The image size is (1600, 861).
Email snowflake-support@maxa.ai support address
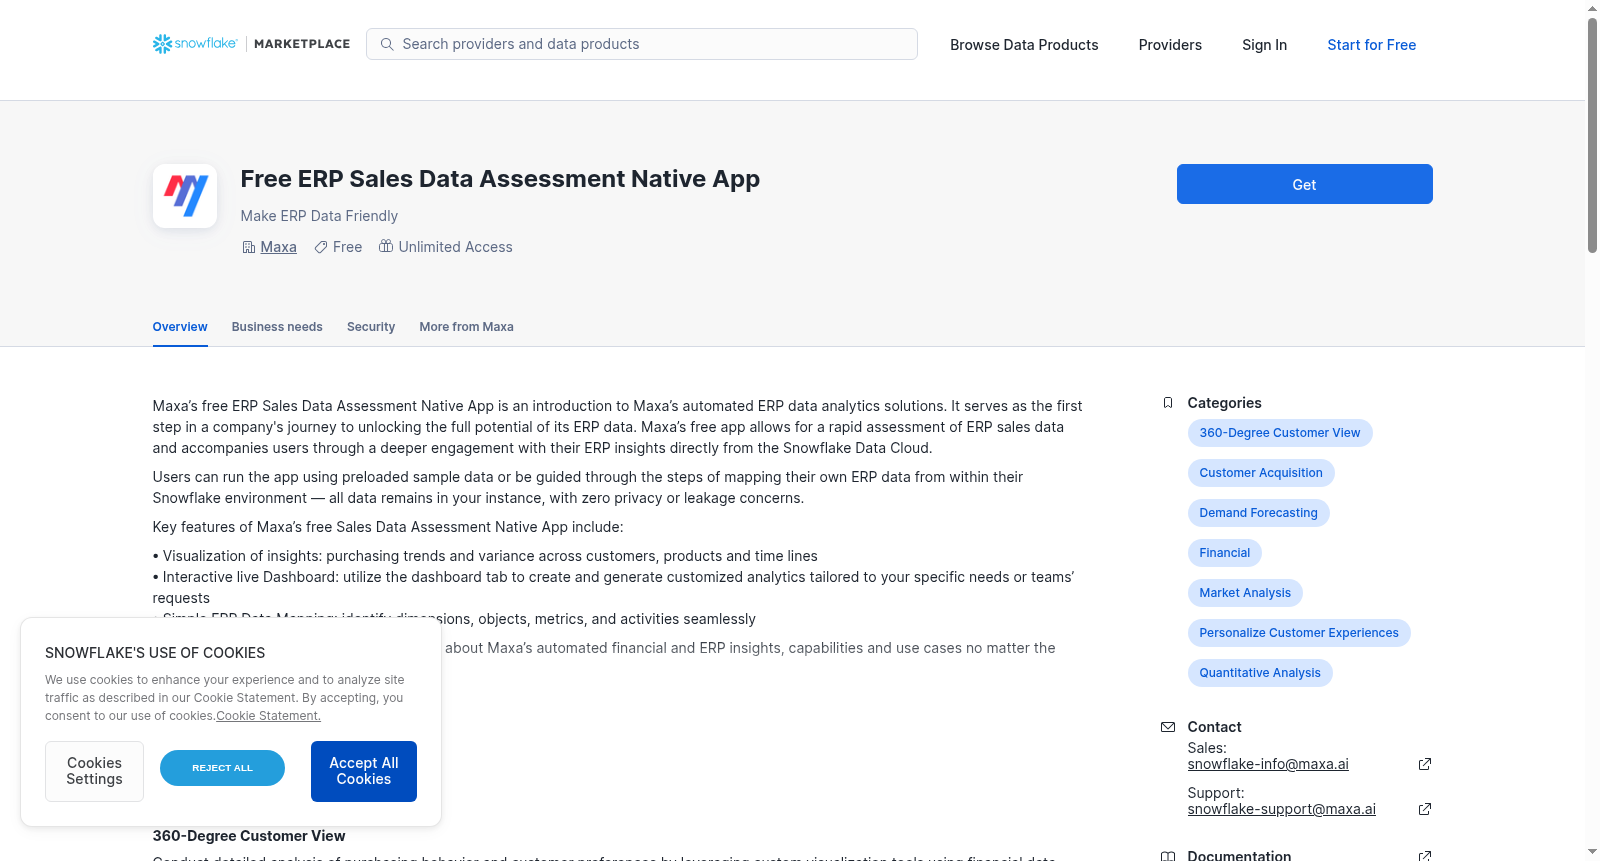[1282, 809]
